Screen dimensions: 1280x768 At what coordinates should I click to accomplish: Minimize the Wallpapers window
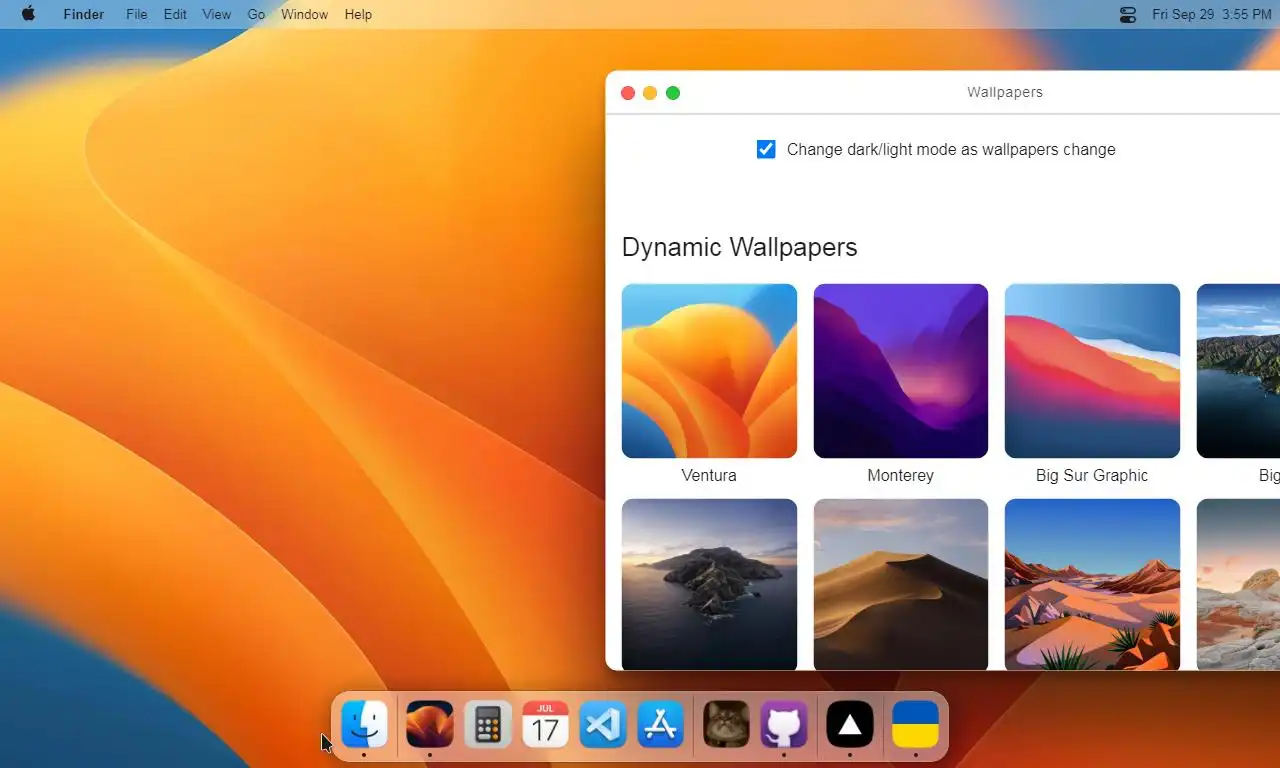[x=650, y=93]
